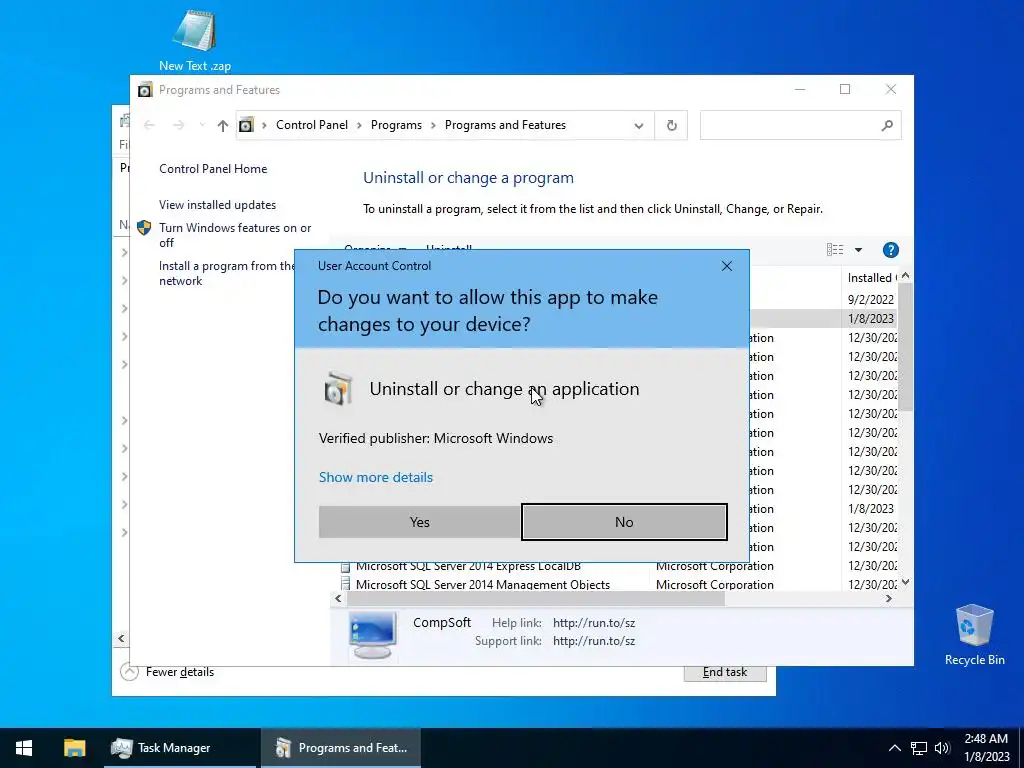Click Programs and Features taskbar button
This screenshot has width=1024, height=768.
click(341, 748)
